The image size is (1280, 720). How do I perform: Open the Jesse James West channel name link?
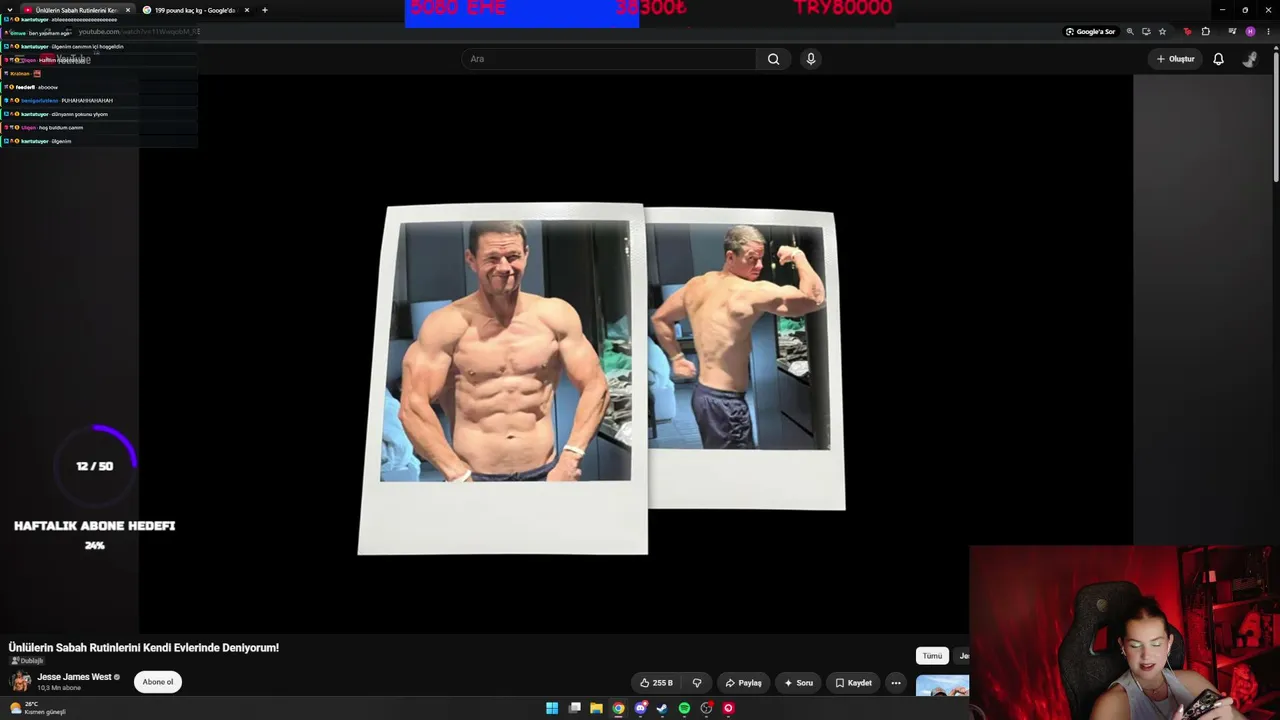(74, 677)
